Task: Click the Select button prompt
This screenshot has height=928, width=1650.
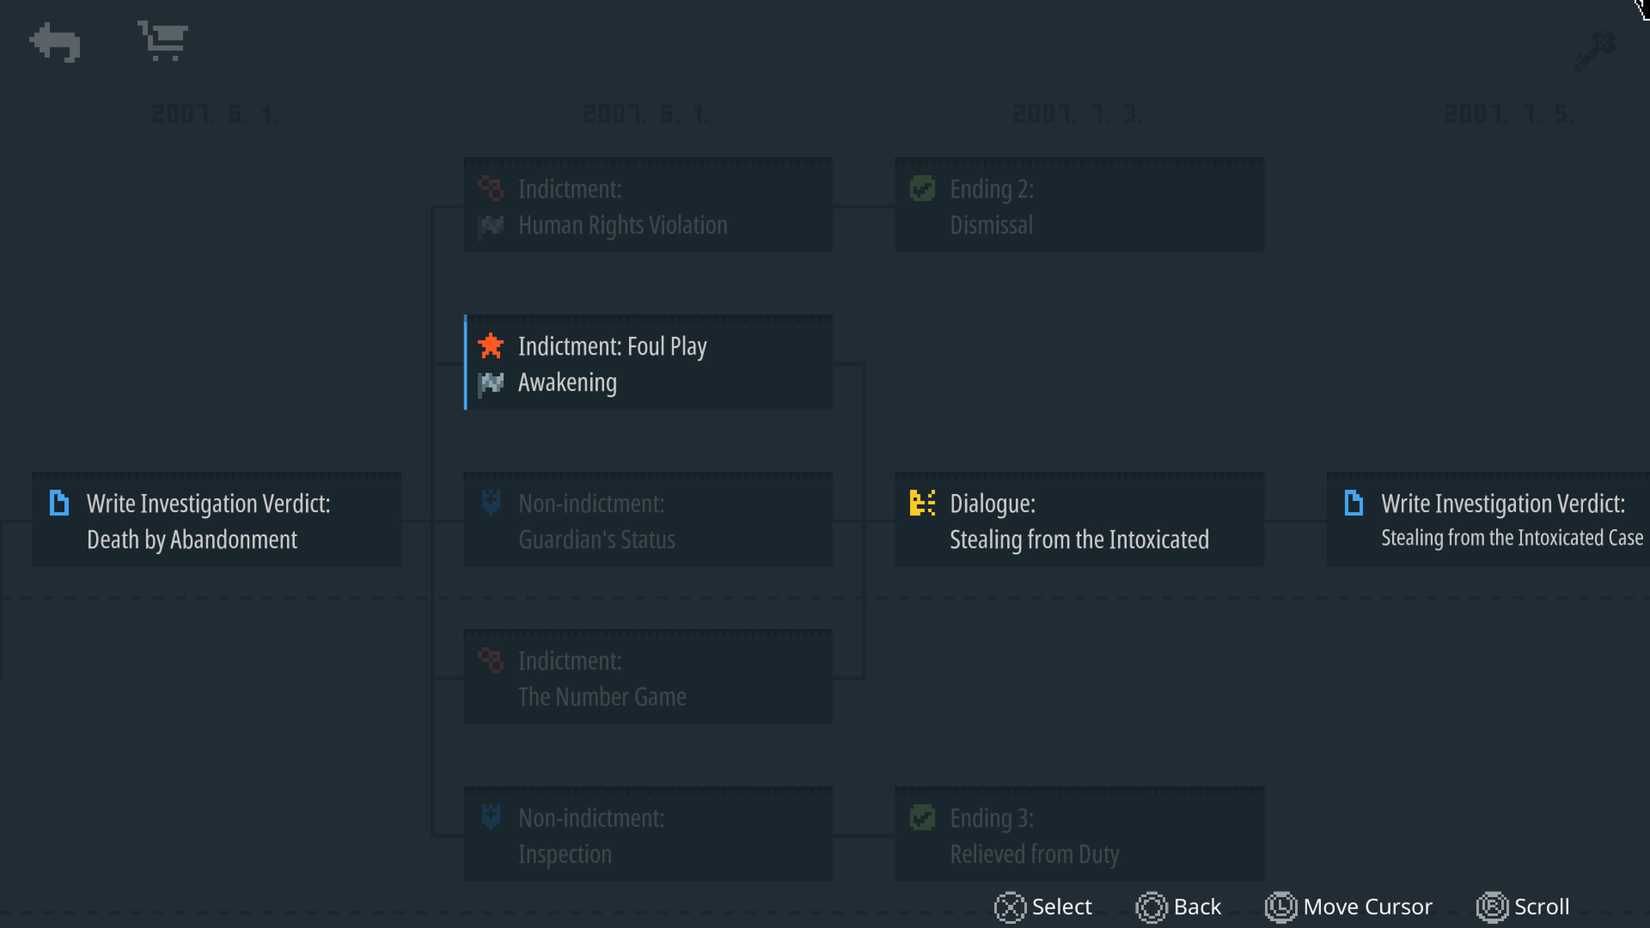Action: 1043,907
